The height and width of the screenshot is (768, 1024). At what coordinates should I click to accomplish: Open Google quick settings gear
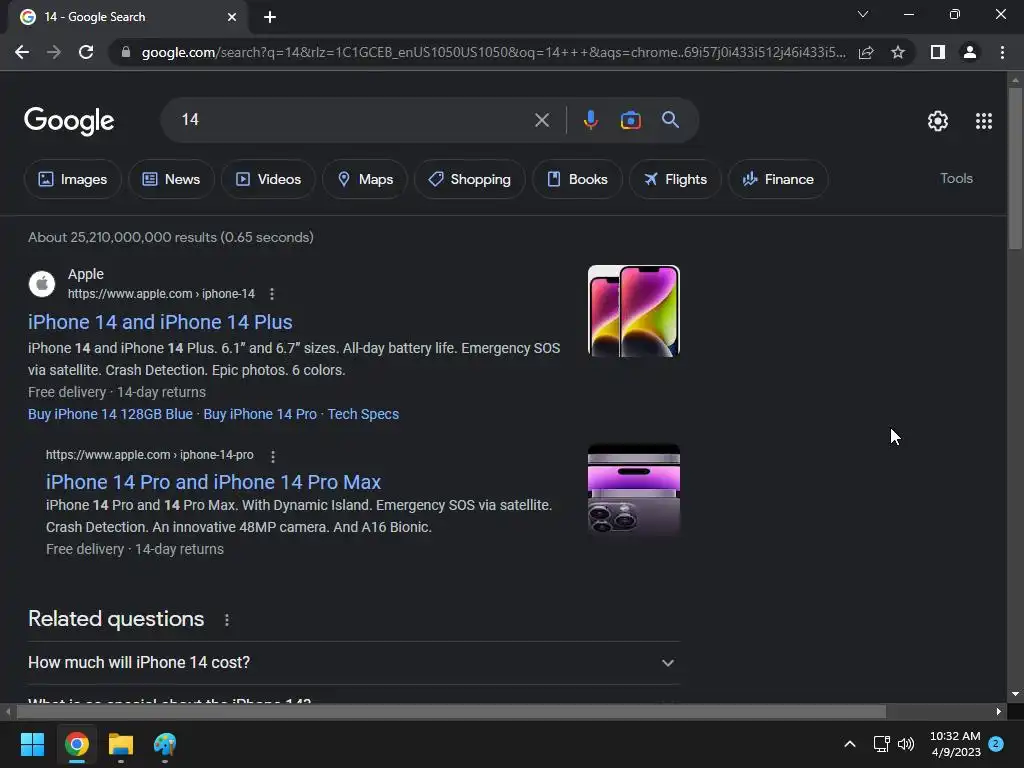click(x=938, y=121)
